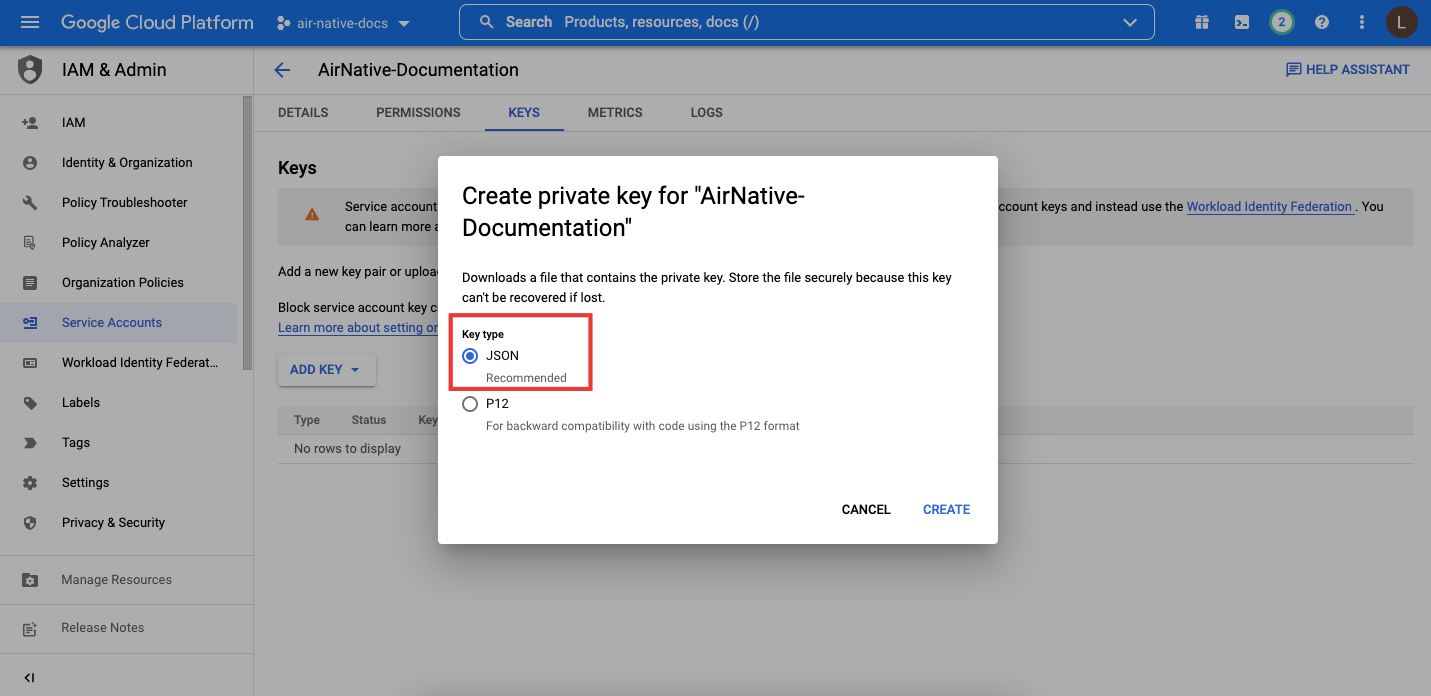
Task: Switch to the KEYS tab
Action: pos(524,113)
